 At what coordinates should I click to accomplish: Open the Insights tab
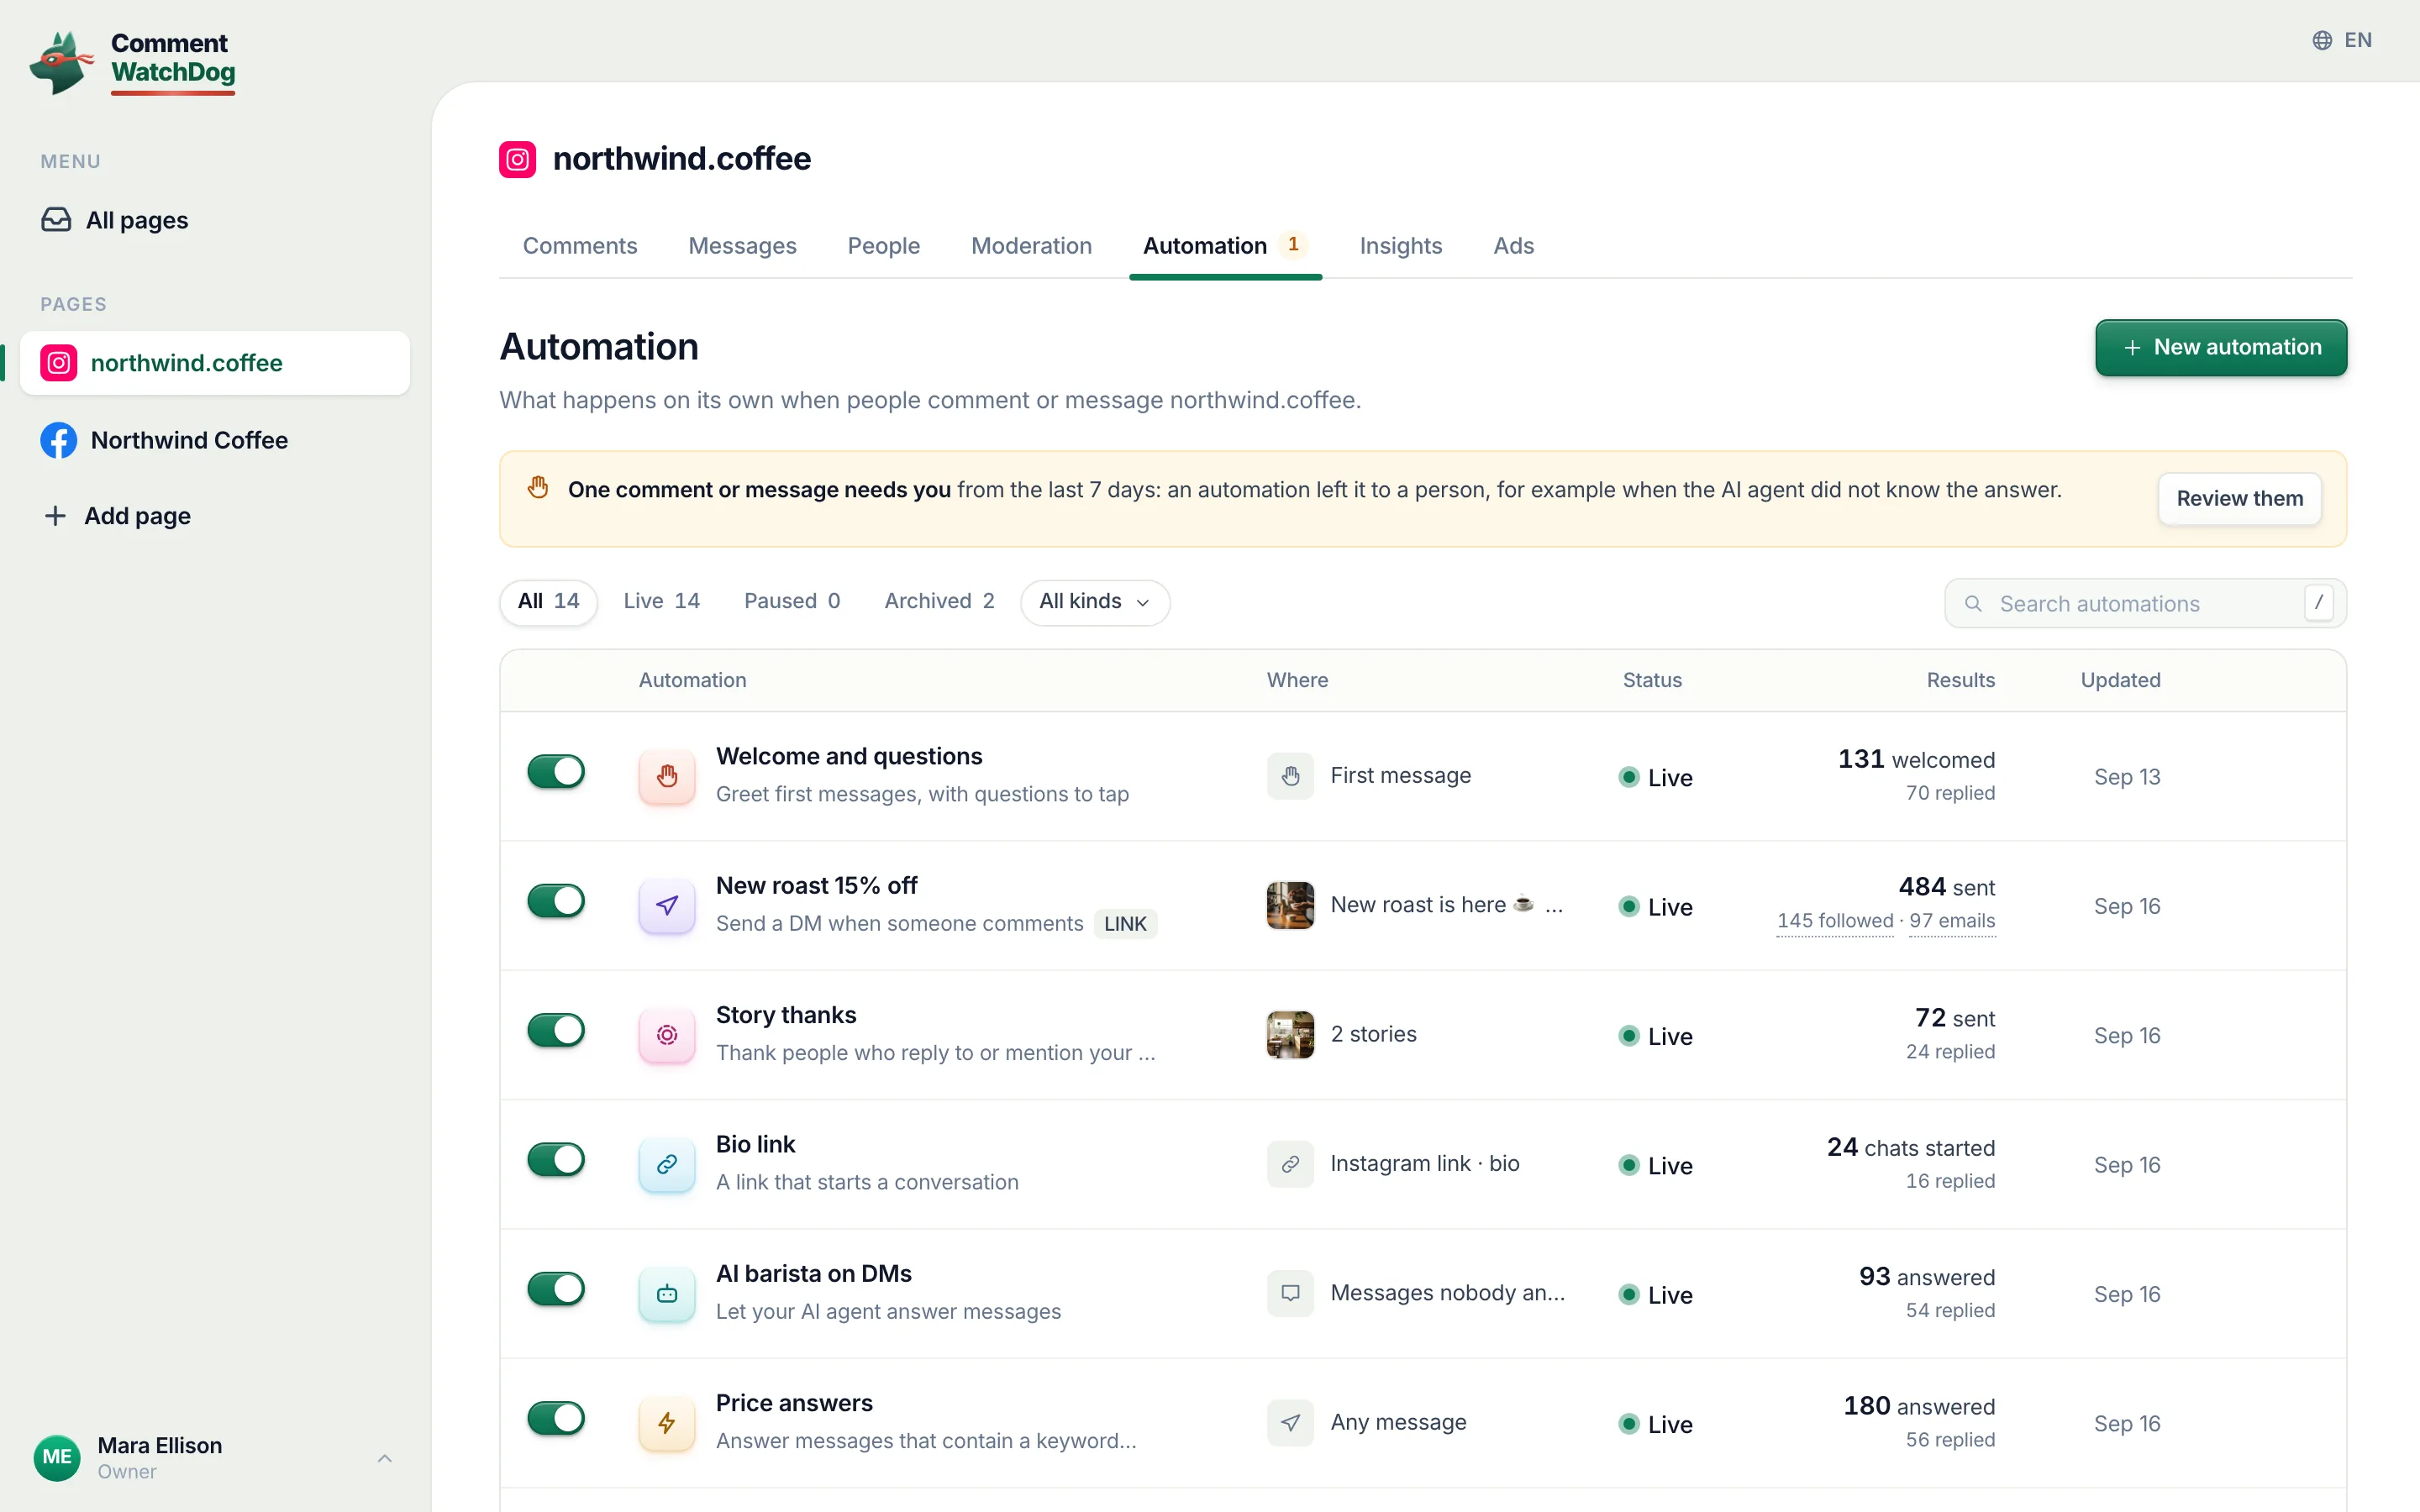1400,246
